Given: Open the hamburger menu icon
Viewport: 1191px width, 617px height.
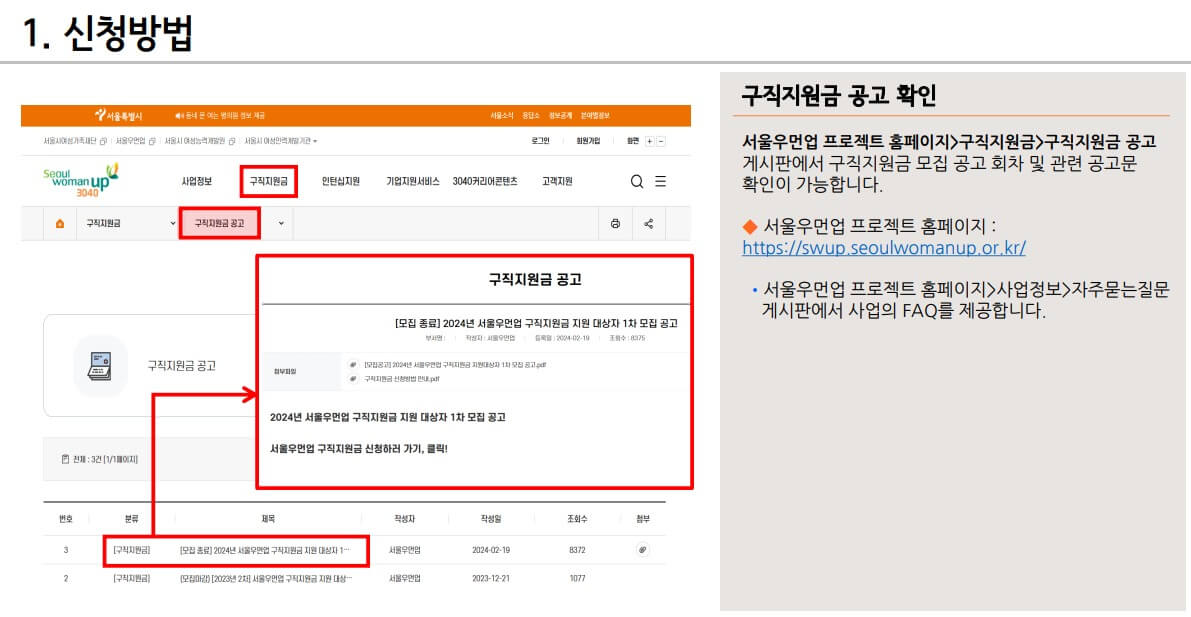Looking at the screenshot, I should (x=661, y=182).
